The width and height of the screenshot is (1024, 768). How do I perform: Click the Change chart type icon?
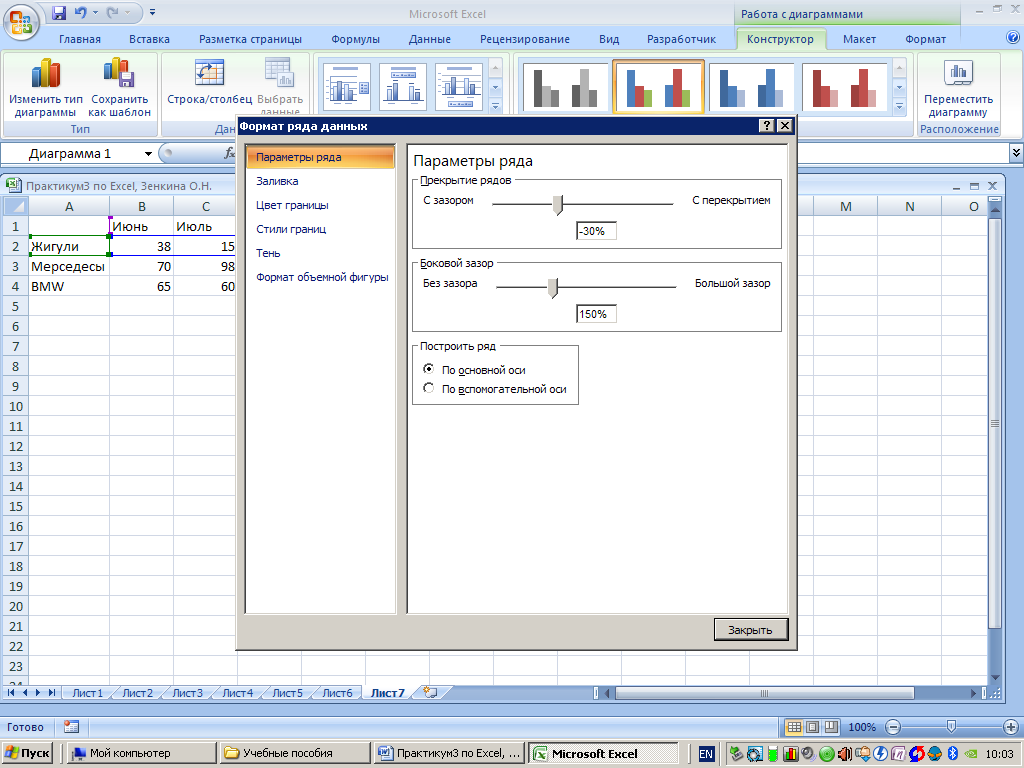[46, 73]
